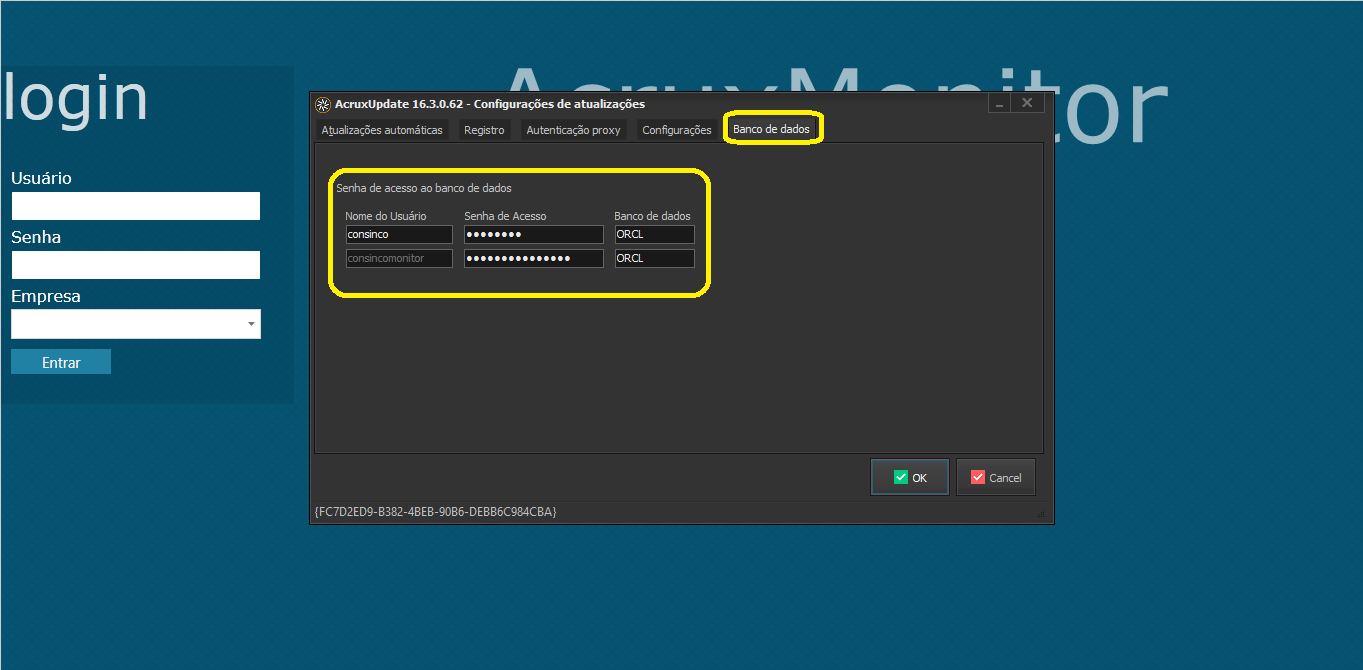Click the disabled consincomonitor username field

tap(398, 258)
